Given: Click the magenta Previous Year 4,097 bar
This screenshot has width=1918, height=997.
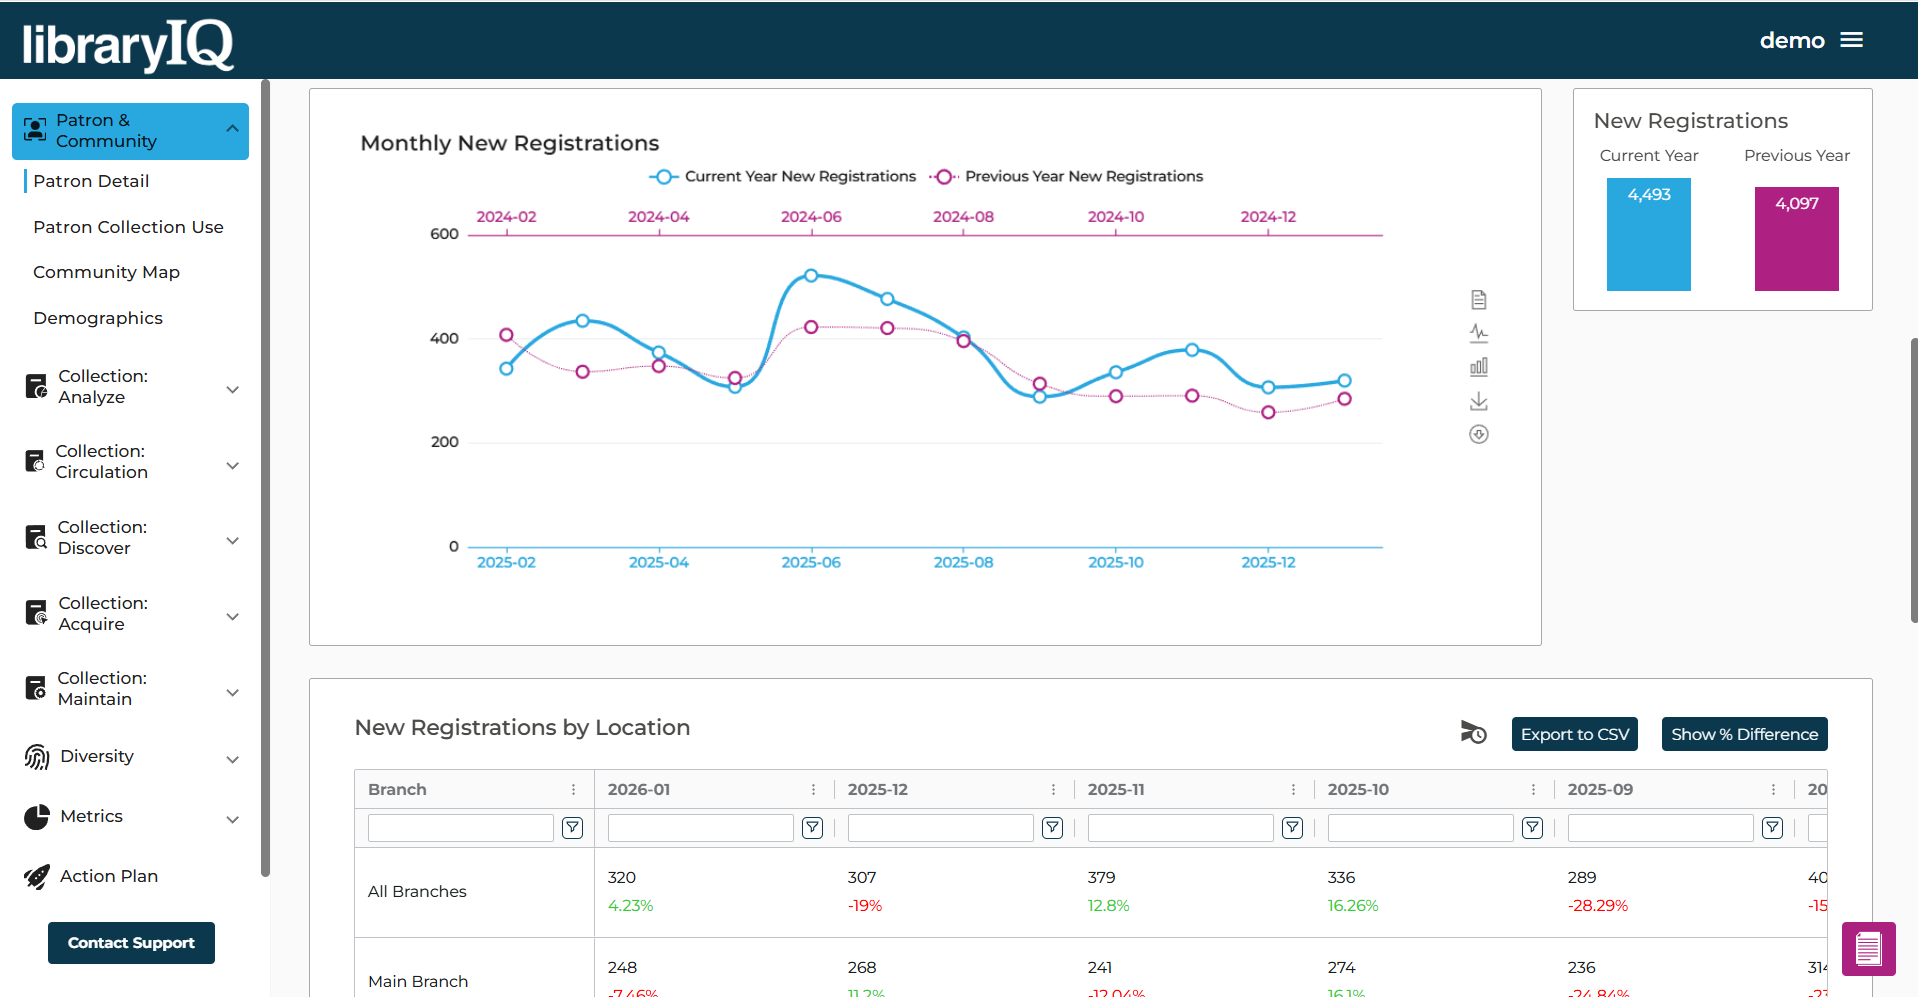Looking at the screenshot, I should pyautogui.click(x=1797, y=239).
